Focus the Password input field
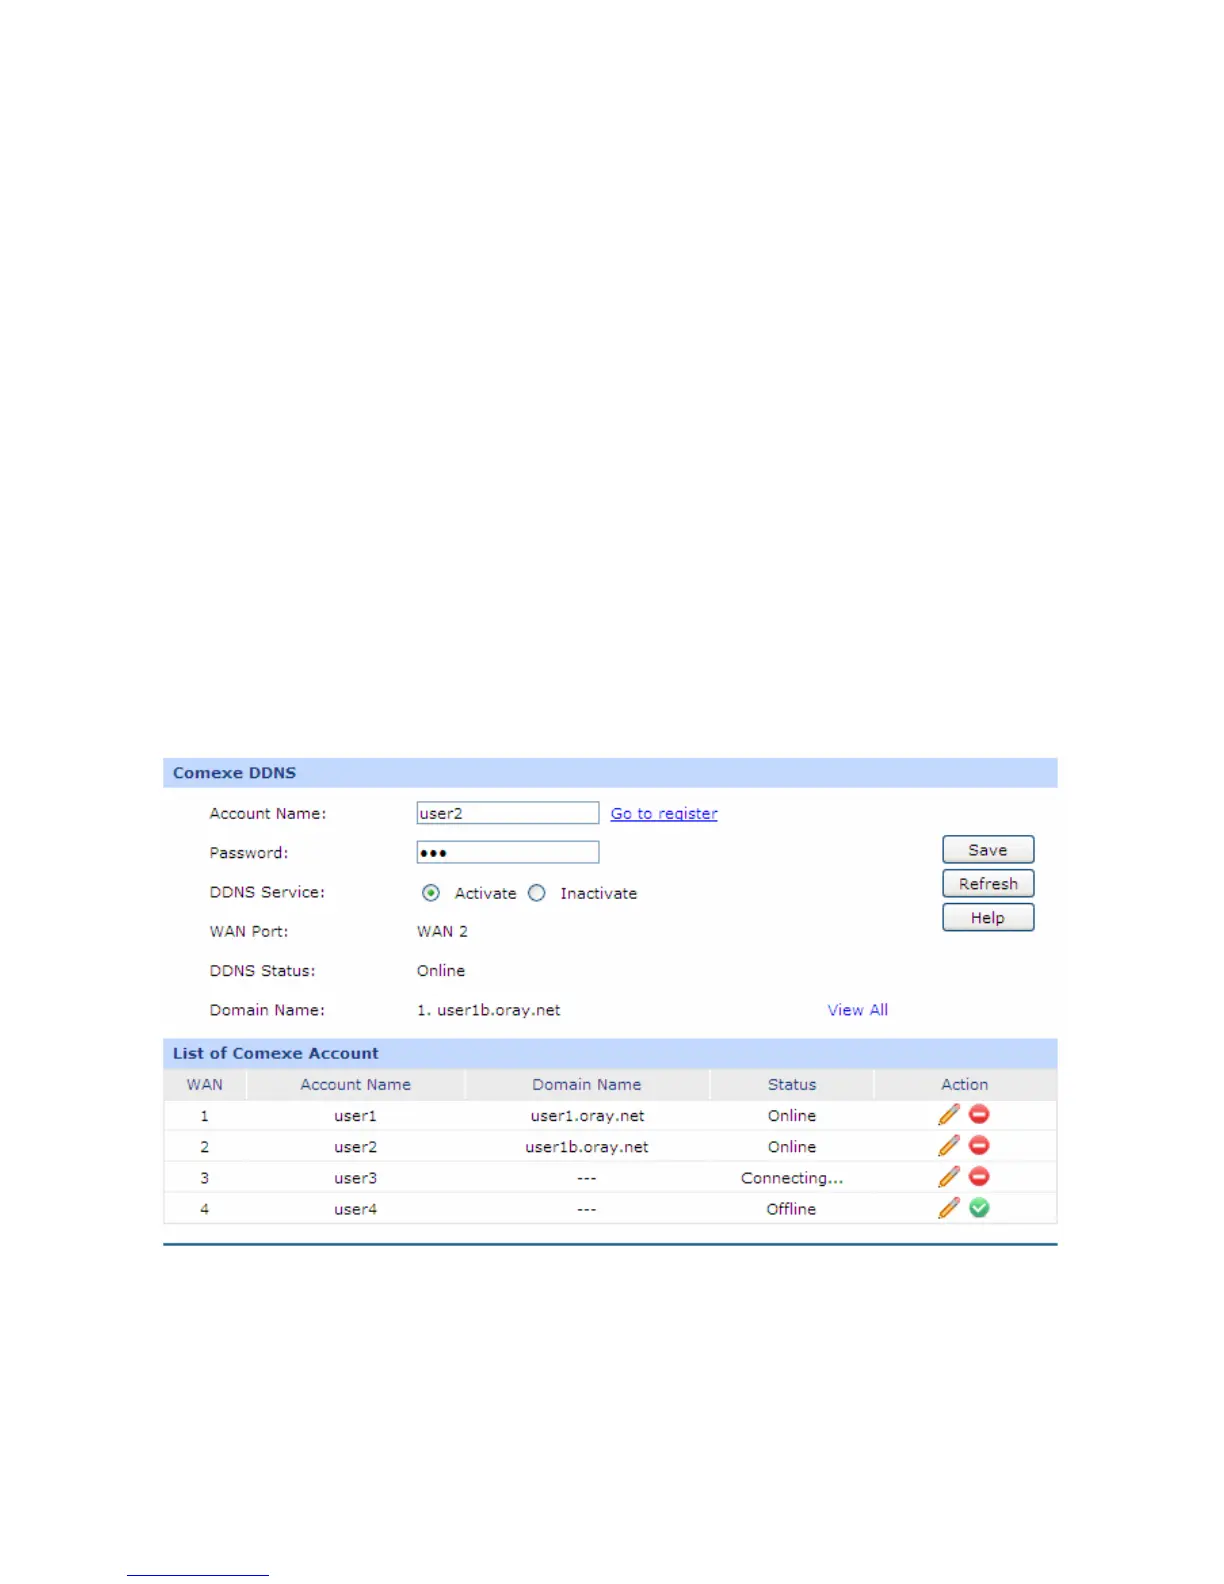Image resolution: width=1224 pixels, height=1584 pixels. 508,852
